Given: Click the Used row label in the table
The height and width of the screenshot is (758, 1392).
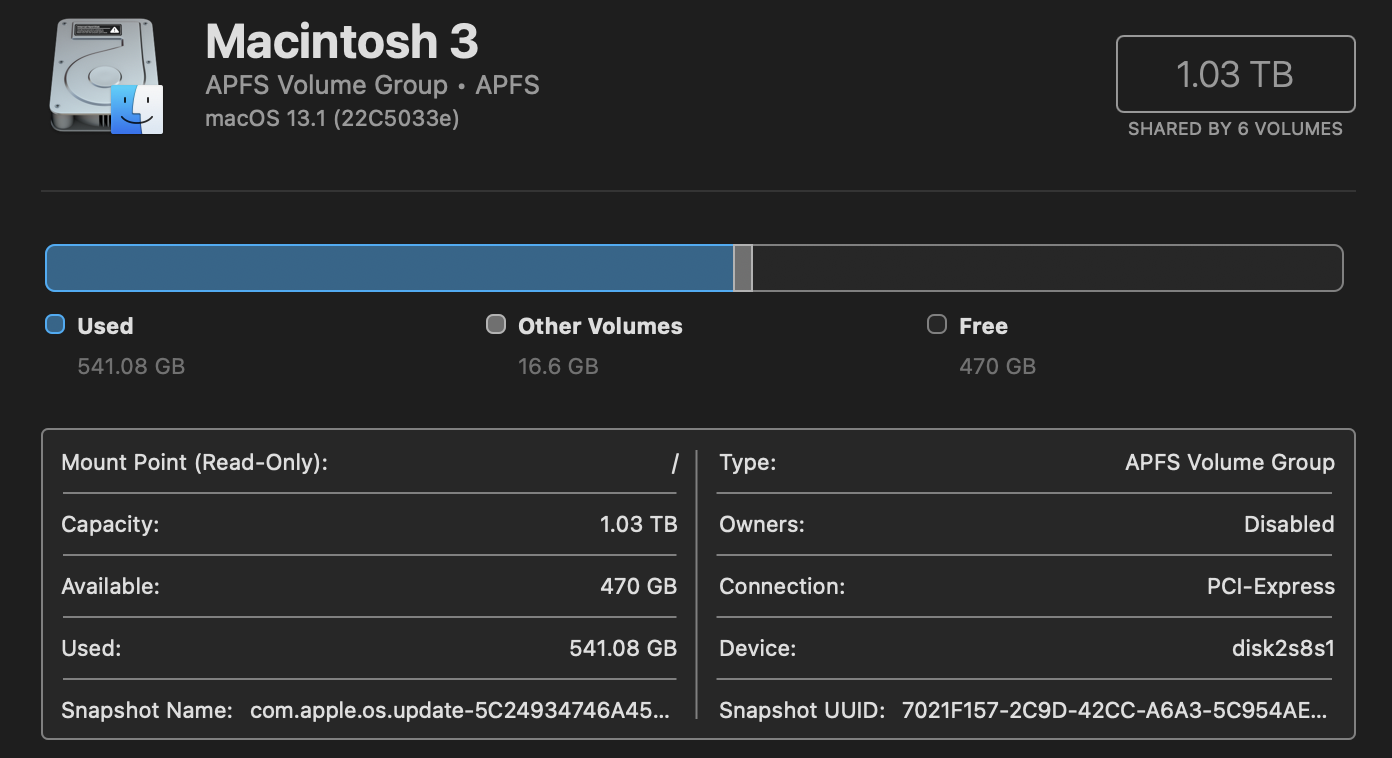Looking at the screenshot, I should (91, 648).
